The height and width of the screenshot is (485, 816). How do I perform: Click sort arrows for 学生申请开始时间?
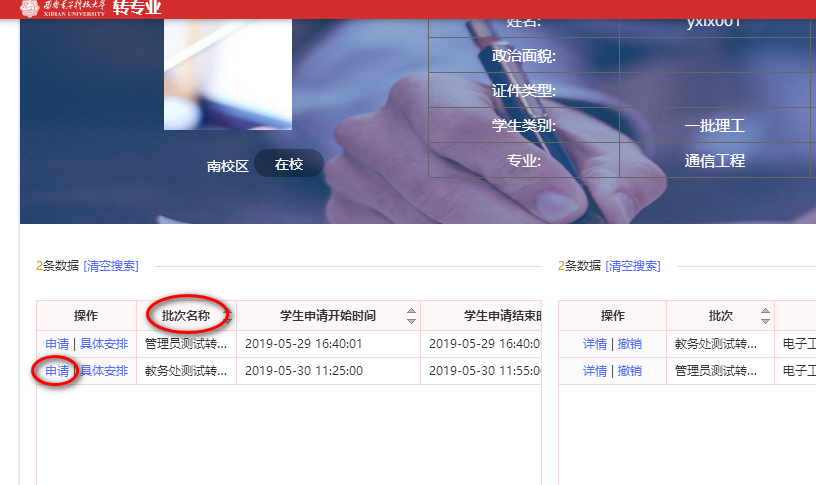[410, 316]
